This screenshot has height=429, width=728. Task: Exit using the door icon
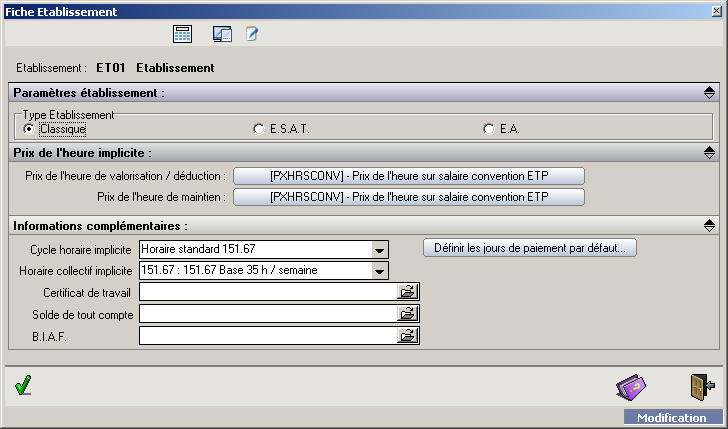(x=701, y=386)
